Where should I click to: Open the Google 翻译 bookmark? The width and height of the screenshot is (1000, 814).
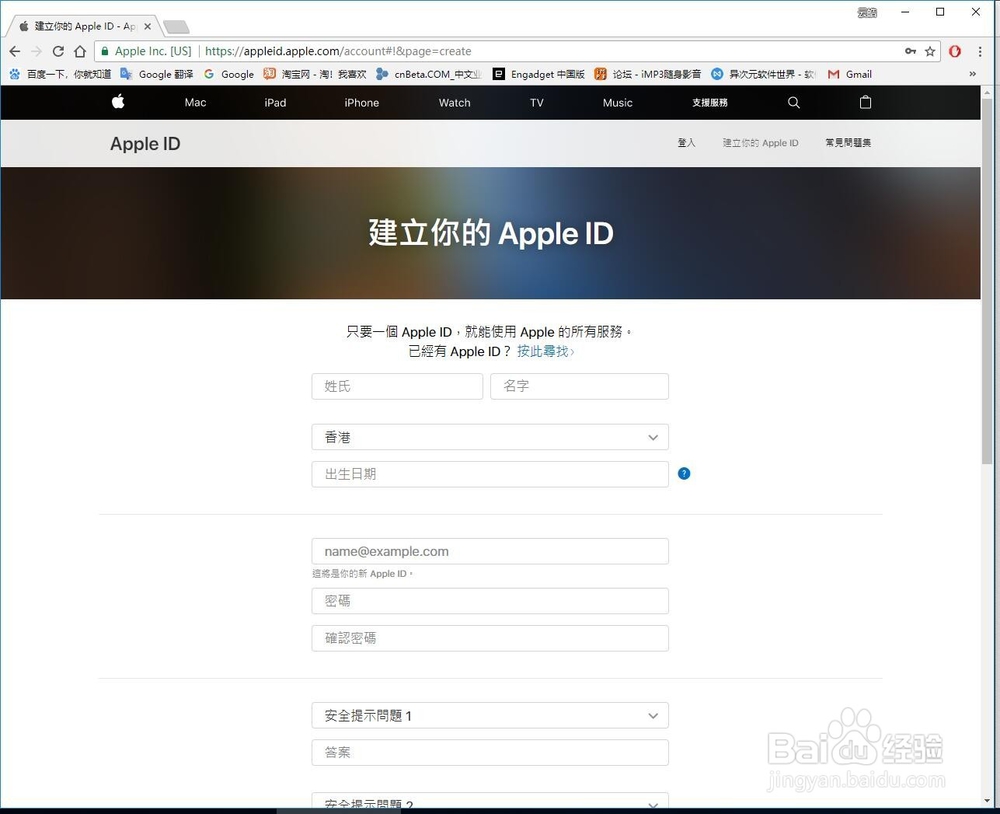(x=157, y=74)
